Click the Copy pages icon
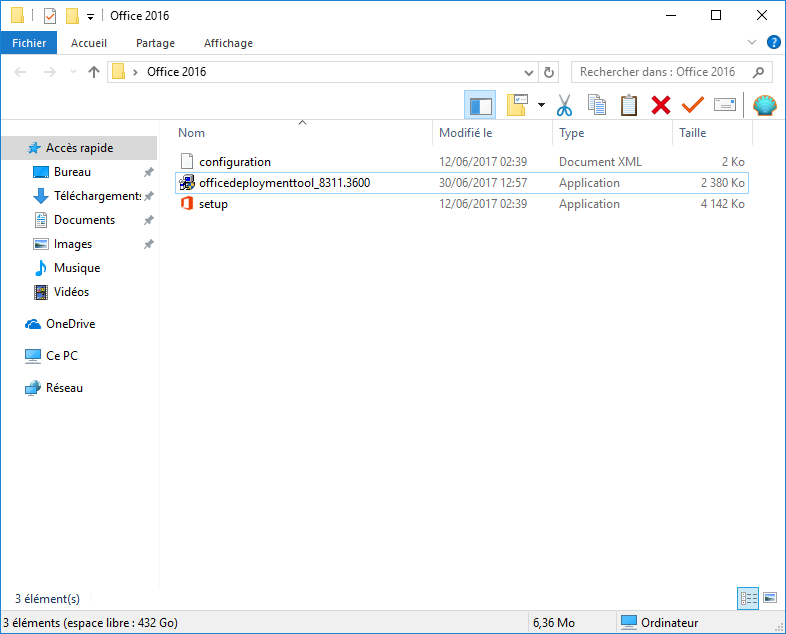 point(597,105)
